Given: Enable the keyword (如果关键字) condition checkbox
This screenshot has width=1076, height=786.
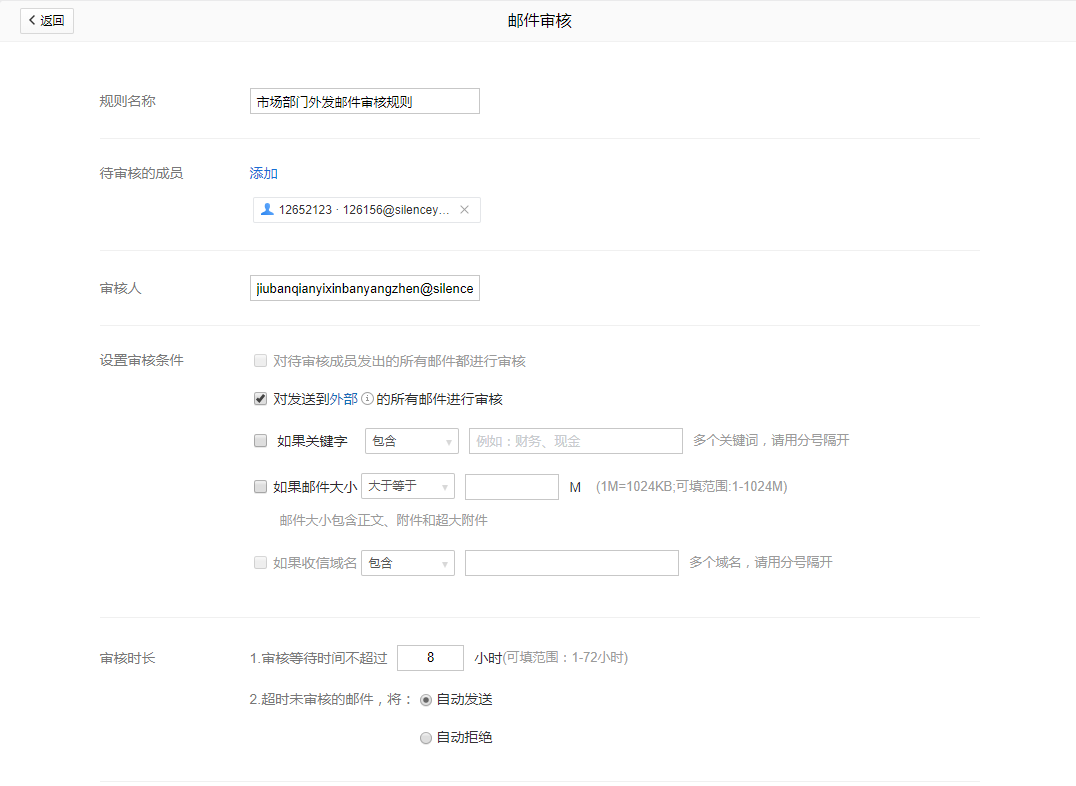Looking at the screenshot, I should (x=261, y=440).
